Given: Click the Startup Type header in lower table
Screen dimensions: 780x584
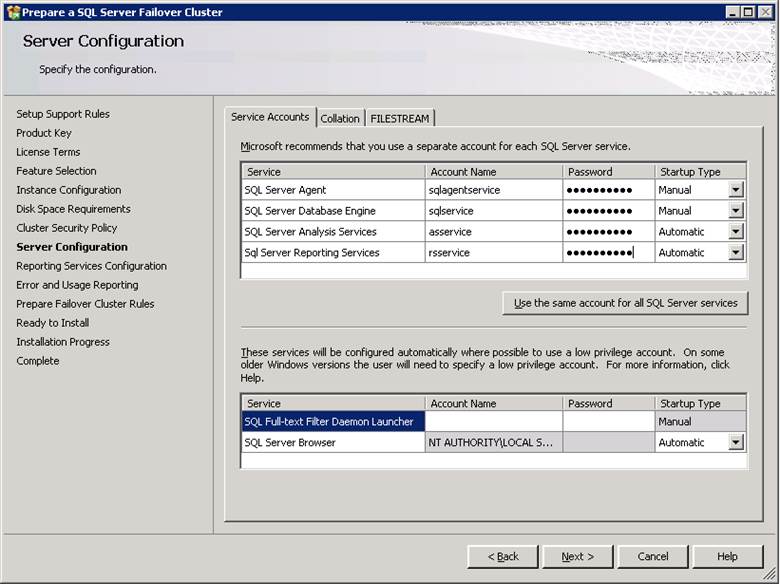Looking at the screenshot, I should click(x=700, y=403).
